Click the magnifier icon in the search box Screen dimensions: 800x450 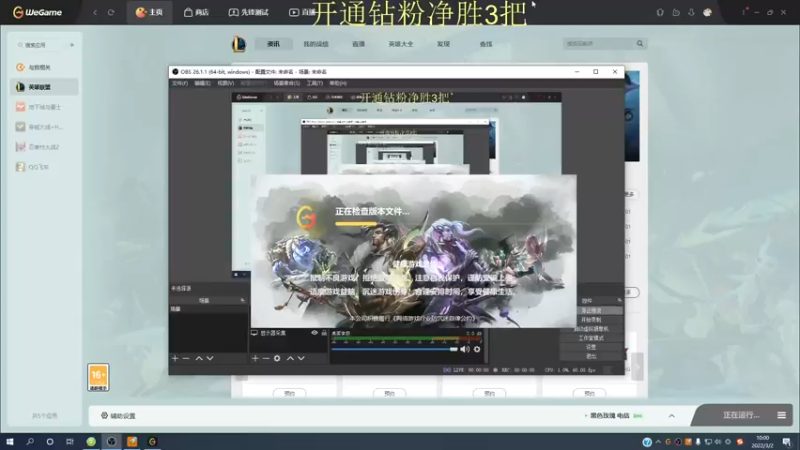[640, 44]
